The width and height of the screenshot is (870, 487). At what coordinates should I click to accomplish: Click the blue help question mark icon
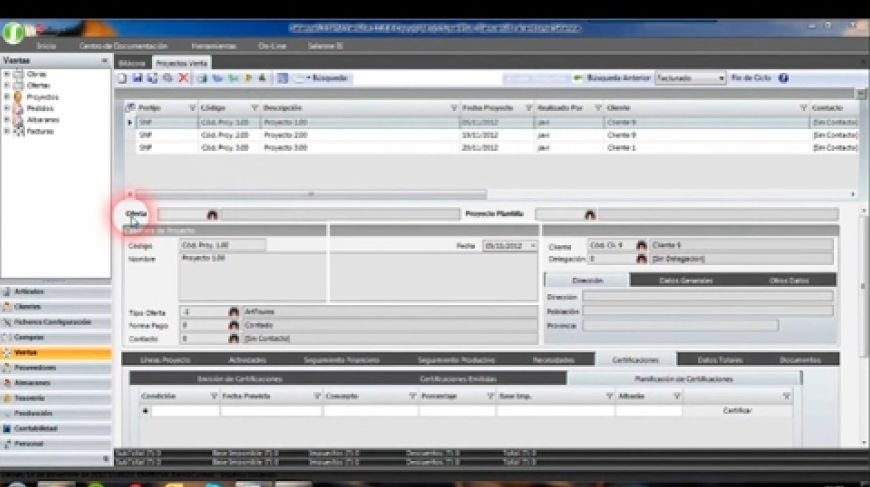(x=783, y=78)
